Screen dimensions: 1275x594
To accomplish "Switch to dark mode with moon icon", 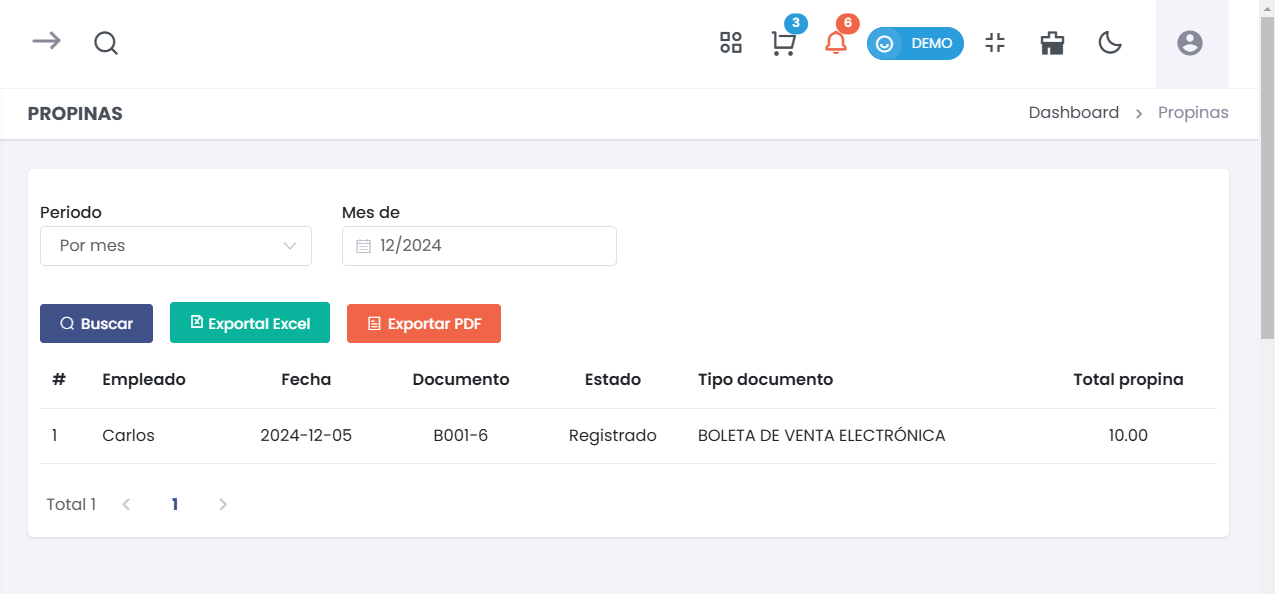I will (x=1110, y=43).
